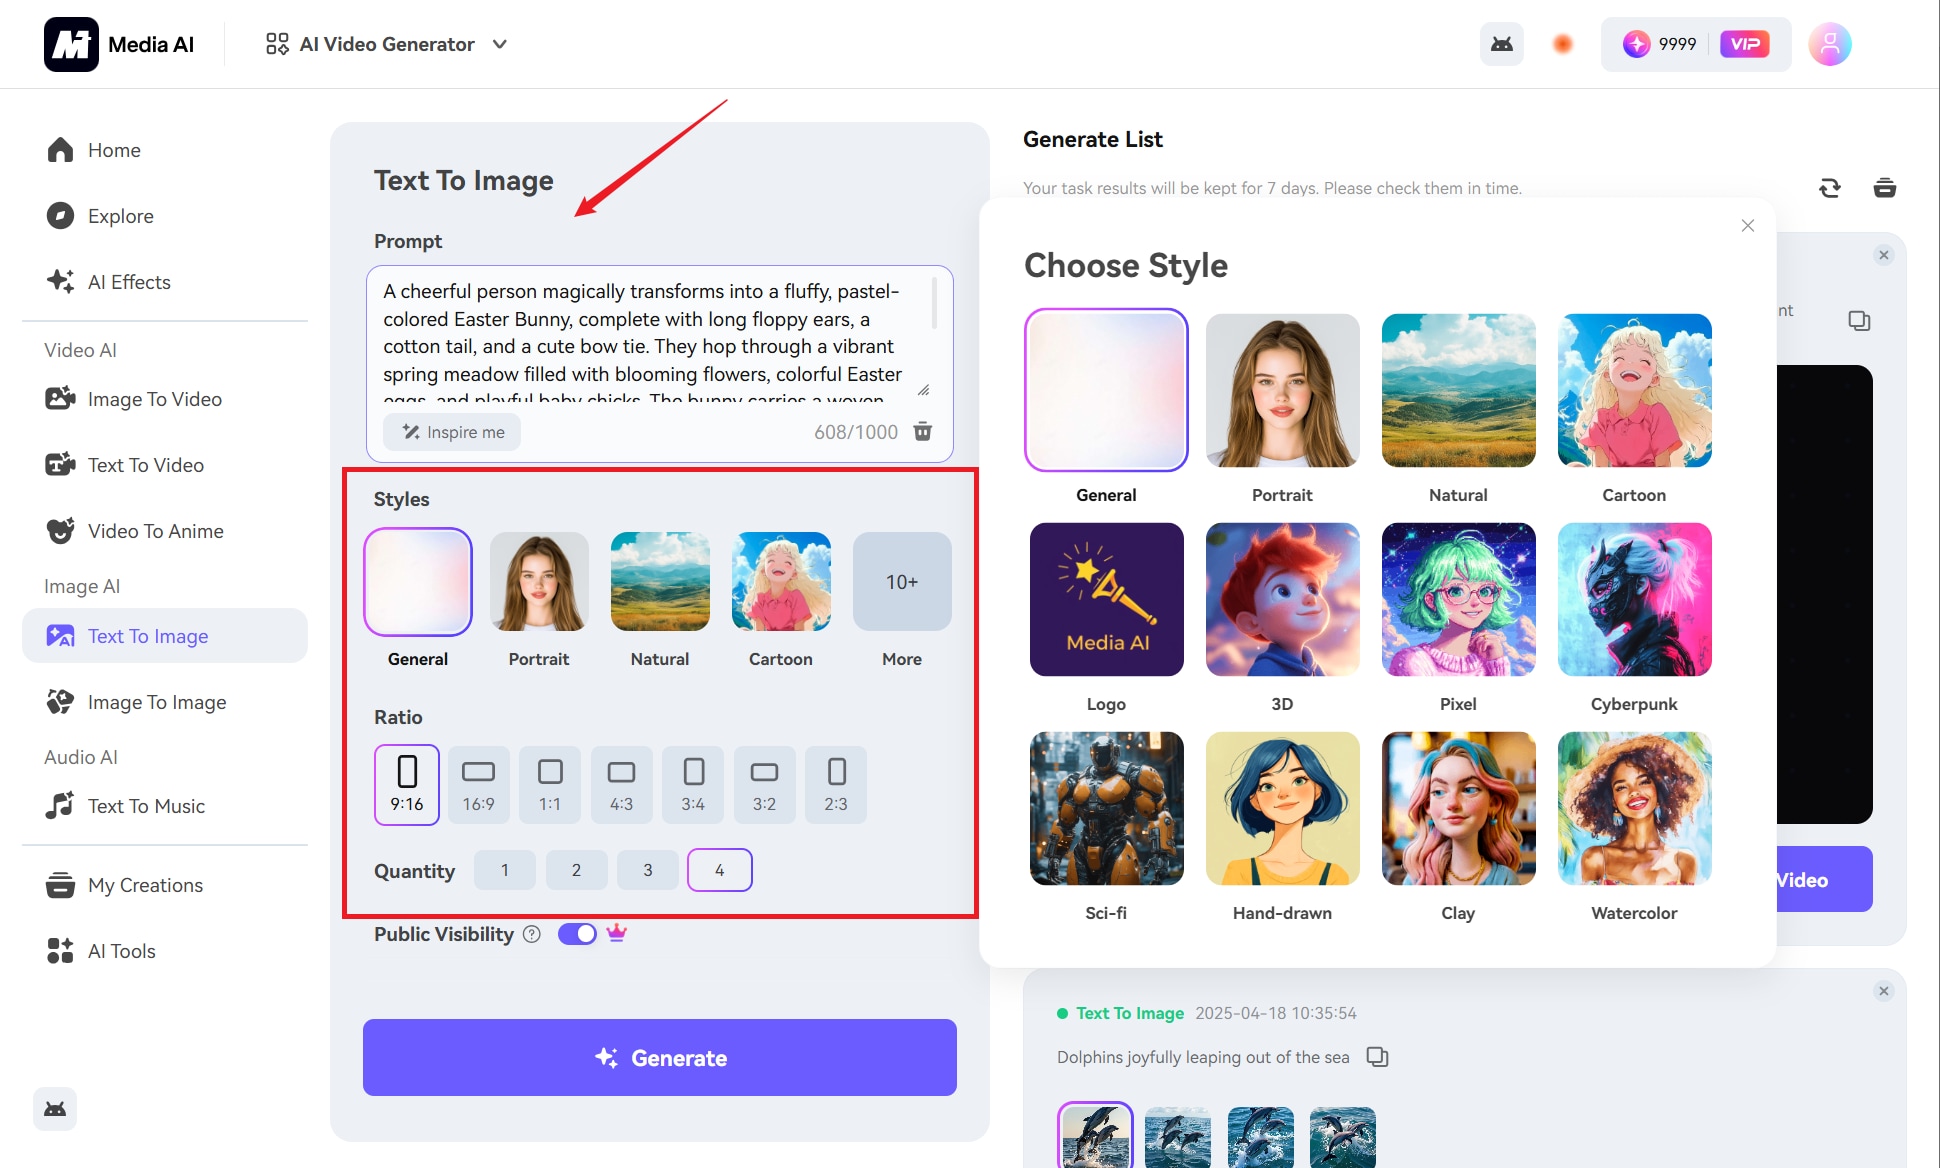Click the trash icon in prompt box

pyautogui.click(x=922, y=431)
